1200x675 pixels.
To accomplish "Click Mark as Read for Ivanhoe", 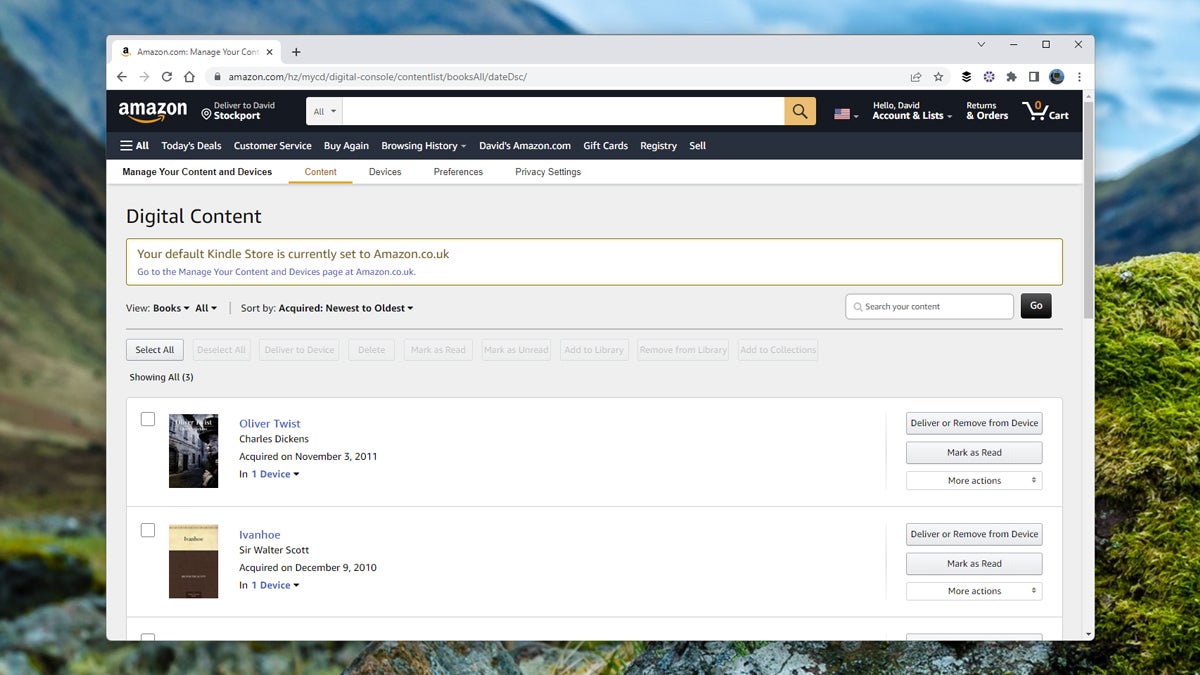I will [x=973, y=563].
